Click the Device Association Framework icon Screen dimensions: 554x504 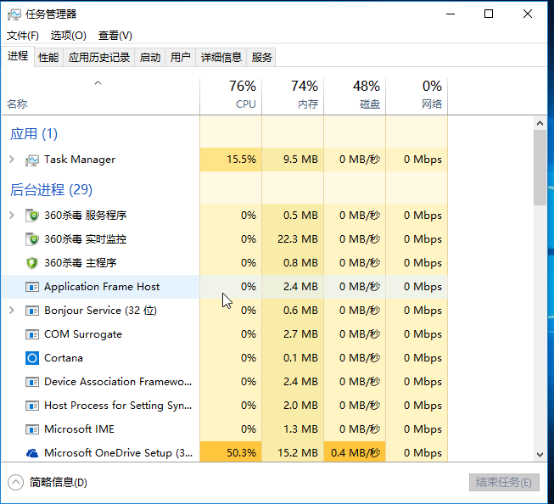[32, 382]
